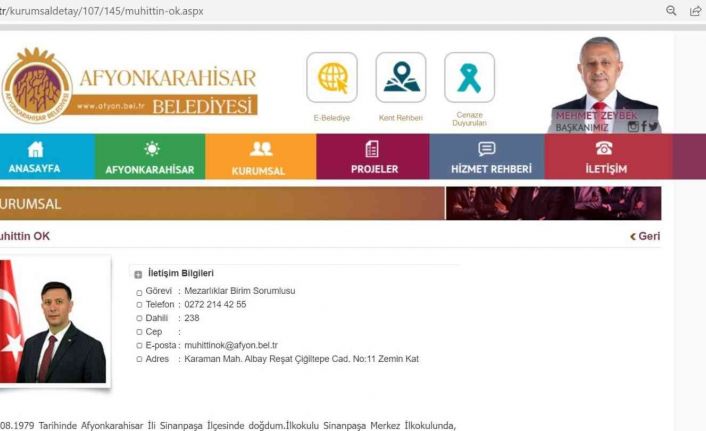
Task: Click the BAŞKANIMIZ caption
Action: [x=582, y=127]
